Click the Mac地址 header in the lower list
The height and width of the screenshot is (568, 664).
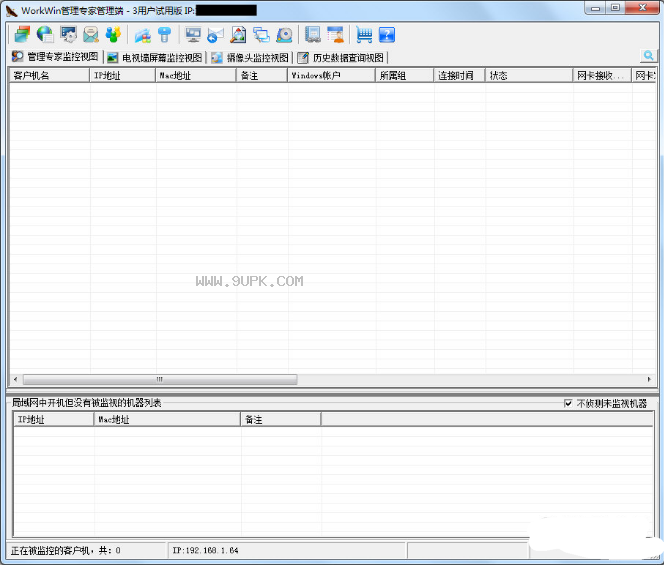[x=167, y=420]
